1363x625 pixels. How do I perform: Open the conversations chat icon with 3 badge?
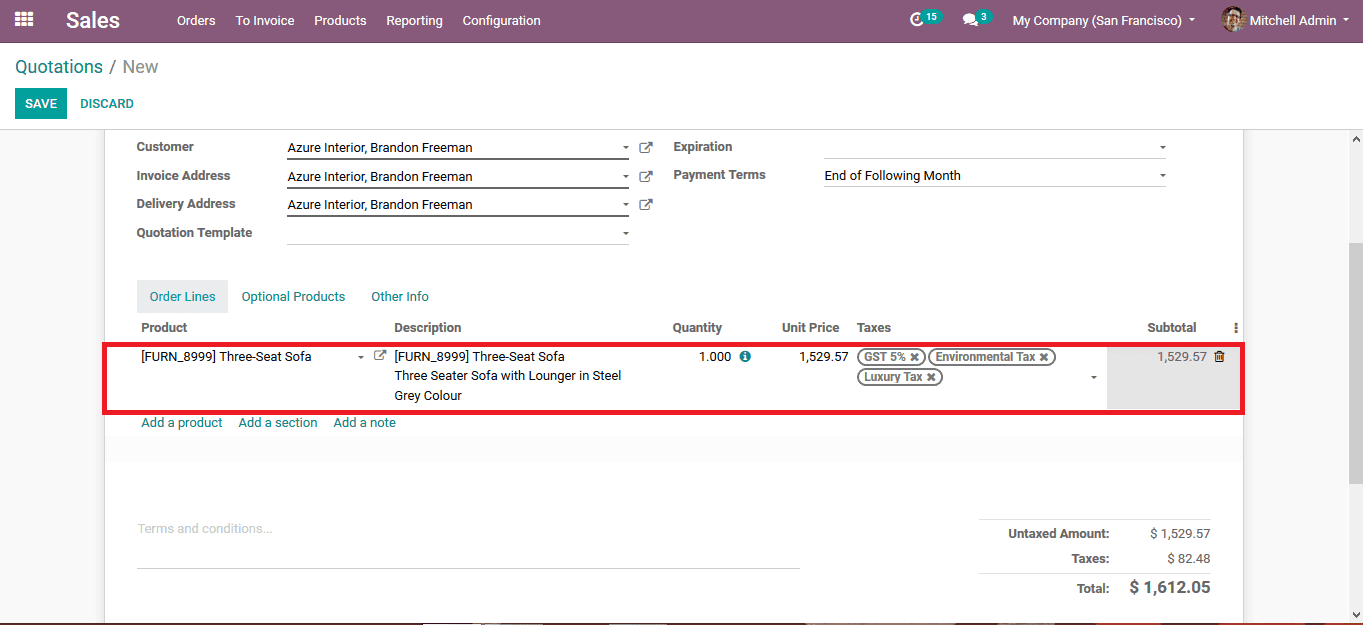point(970,20)
